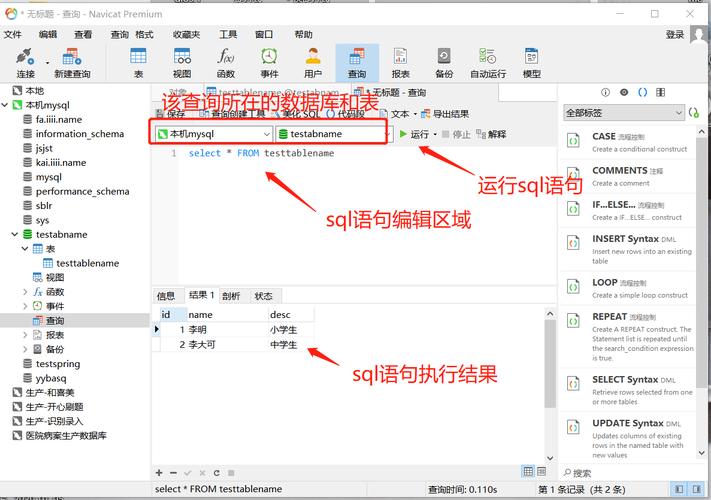
Task: Click the desc column header
Action: point(290,315)
